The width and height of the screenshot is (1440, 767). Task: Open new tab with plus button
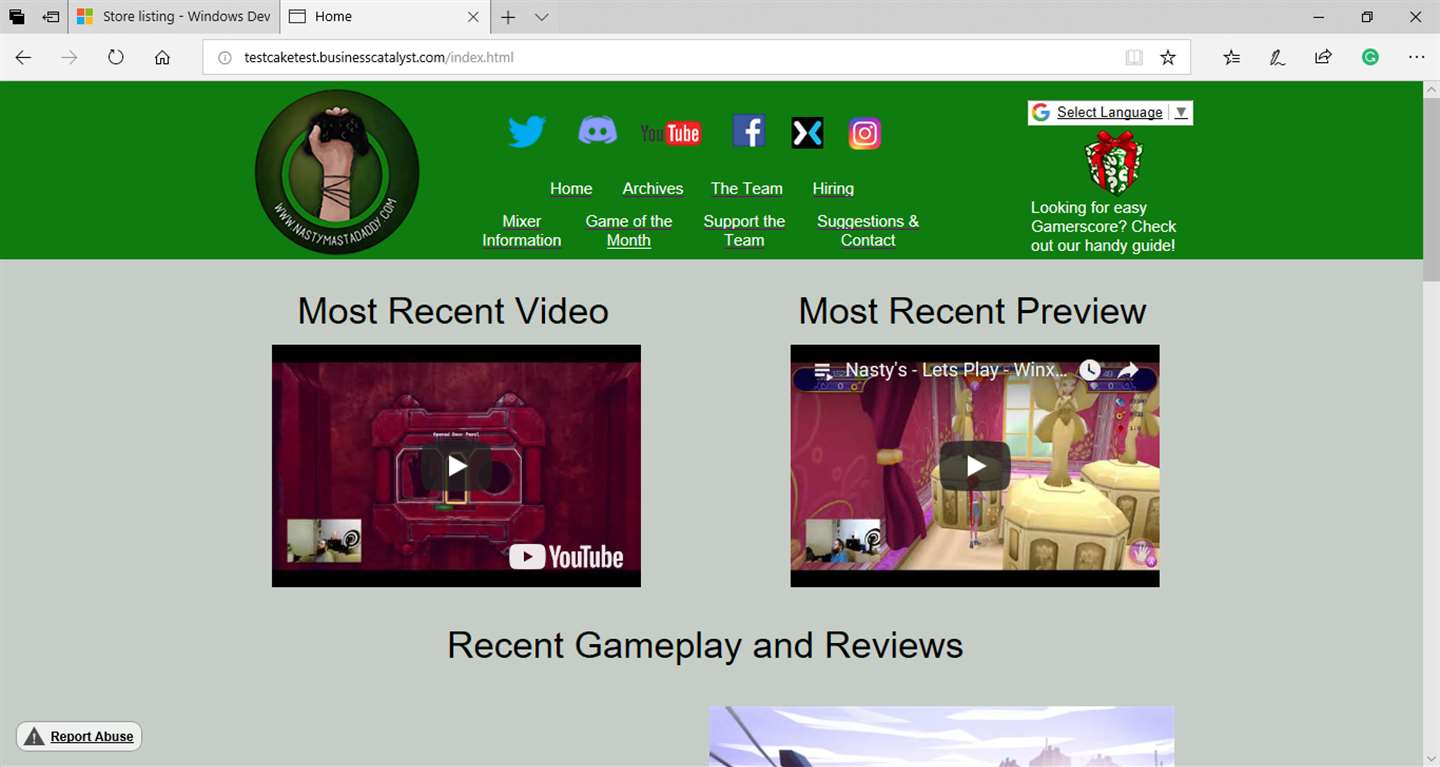tap(508, 17)
